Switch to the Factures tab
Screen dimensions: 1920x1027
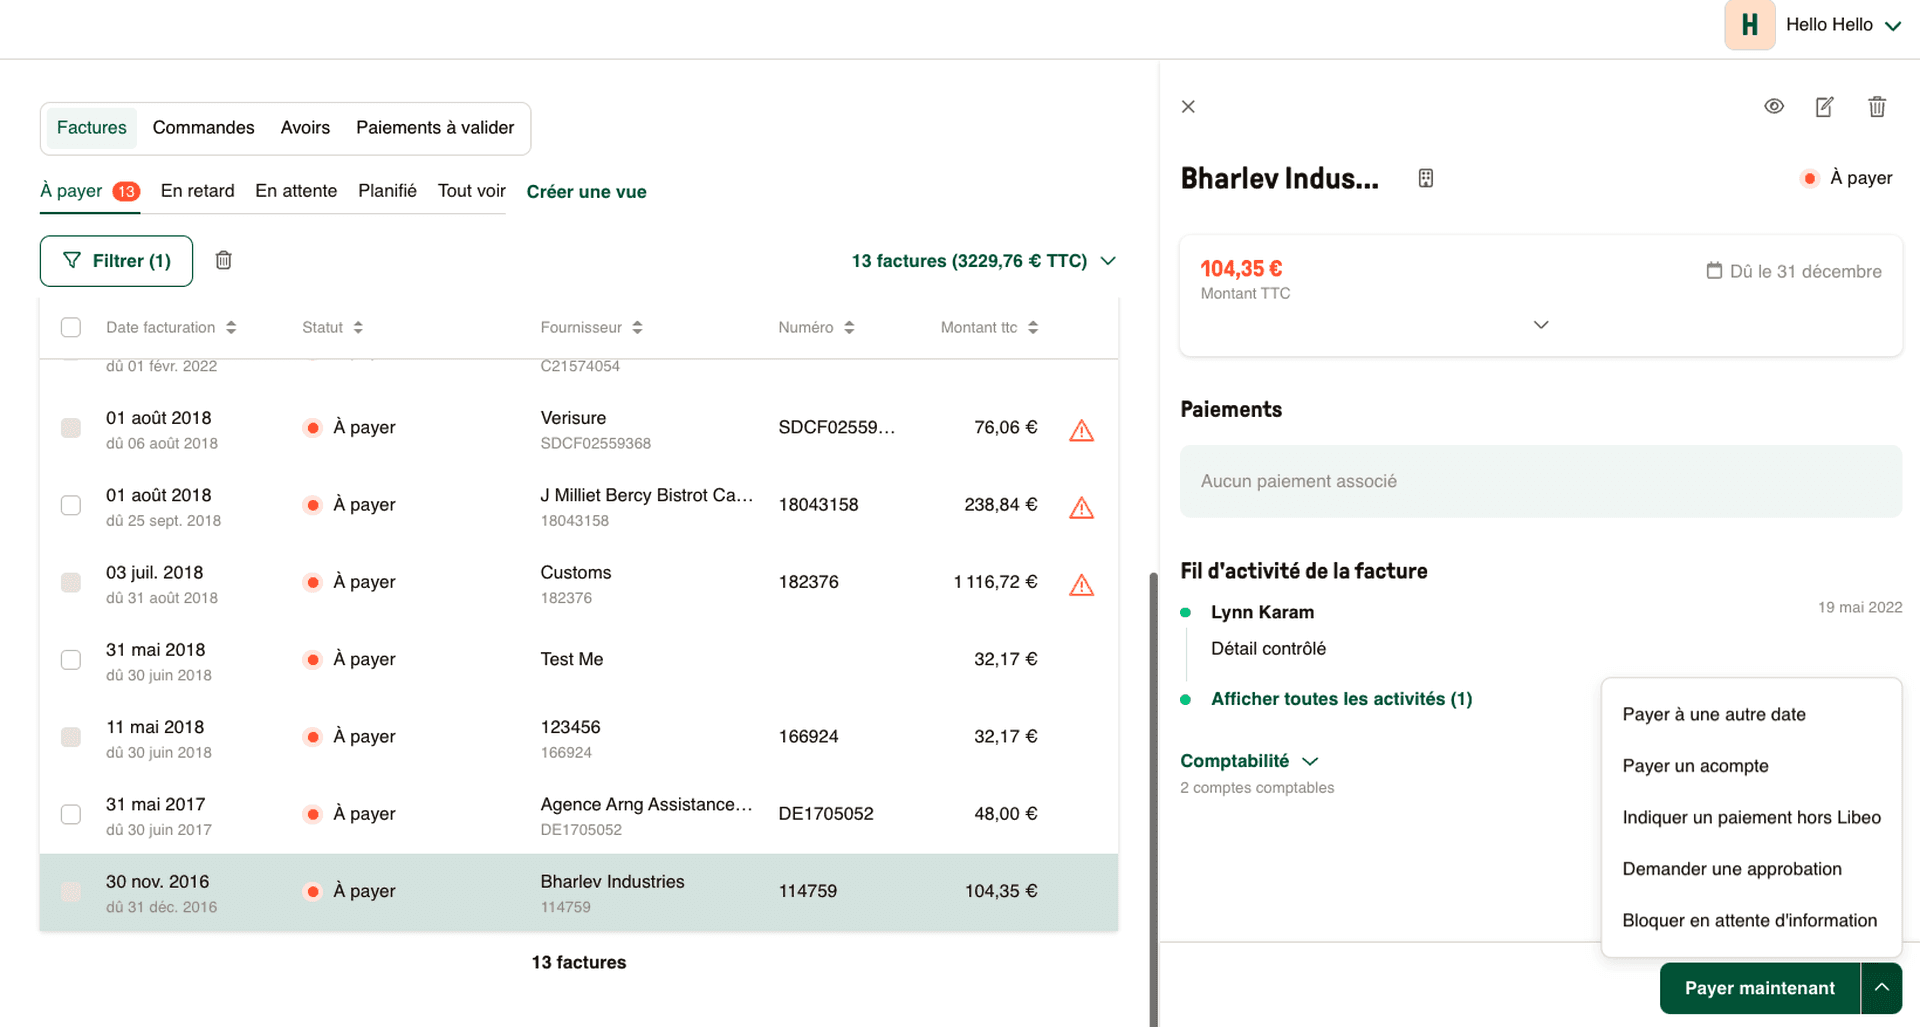(92, 128)
